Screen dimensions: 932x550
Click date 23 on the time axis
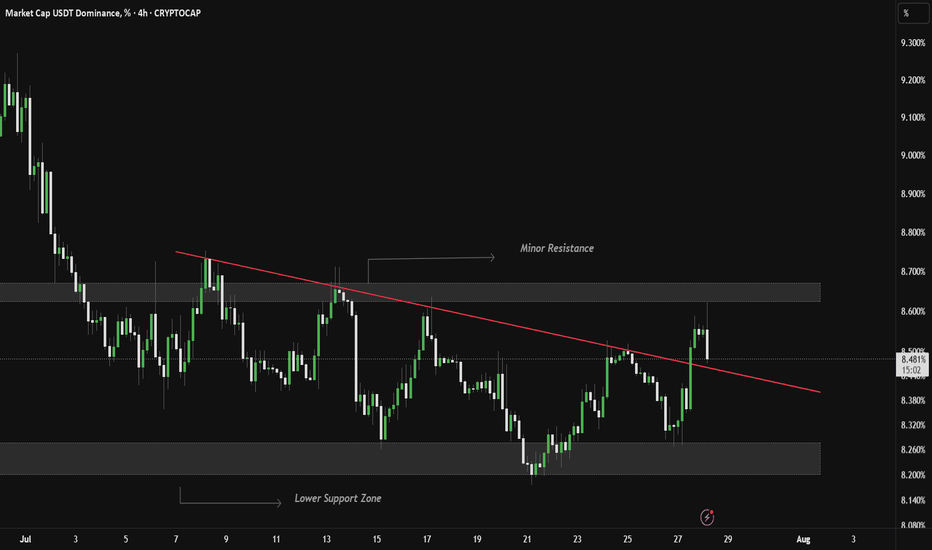coord(577,539)
